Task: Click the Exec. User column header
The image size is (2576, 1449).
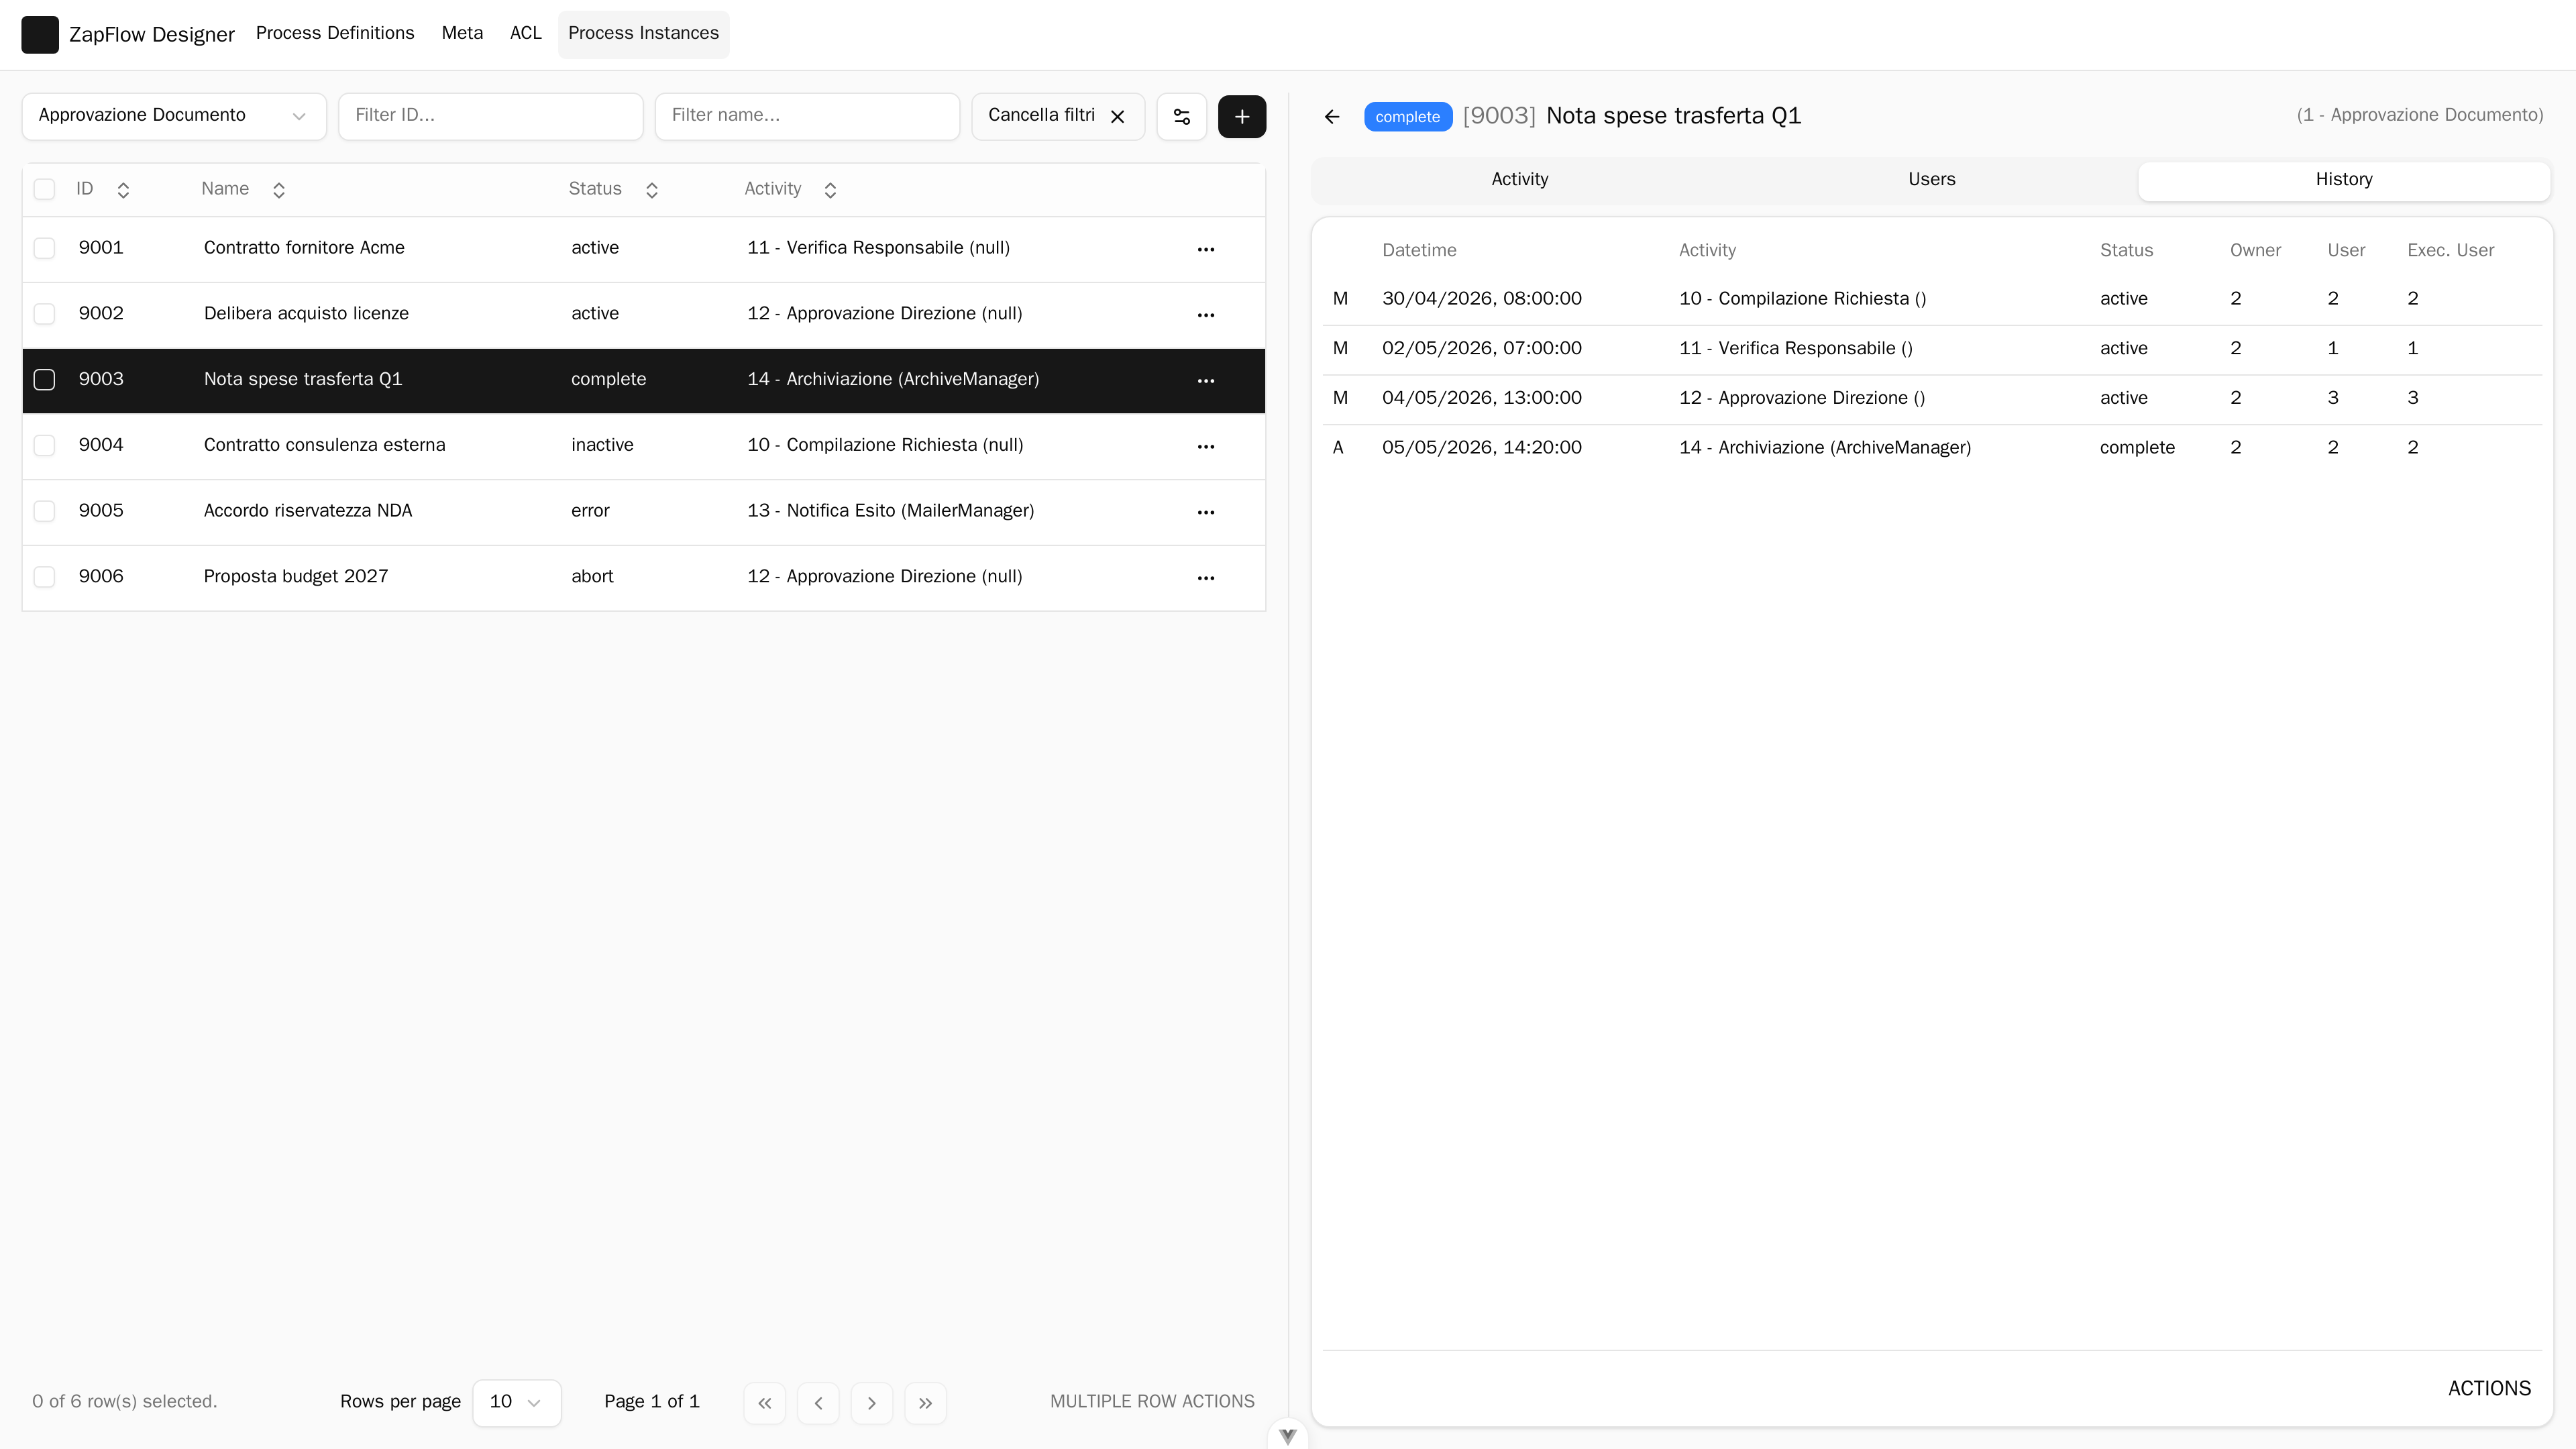Action: 2450,251
